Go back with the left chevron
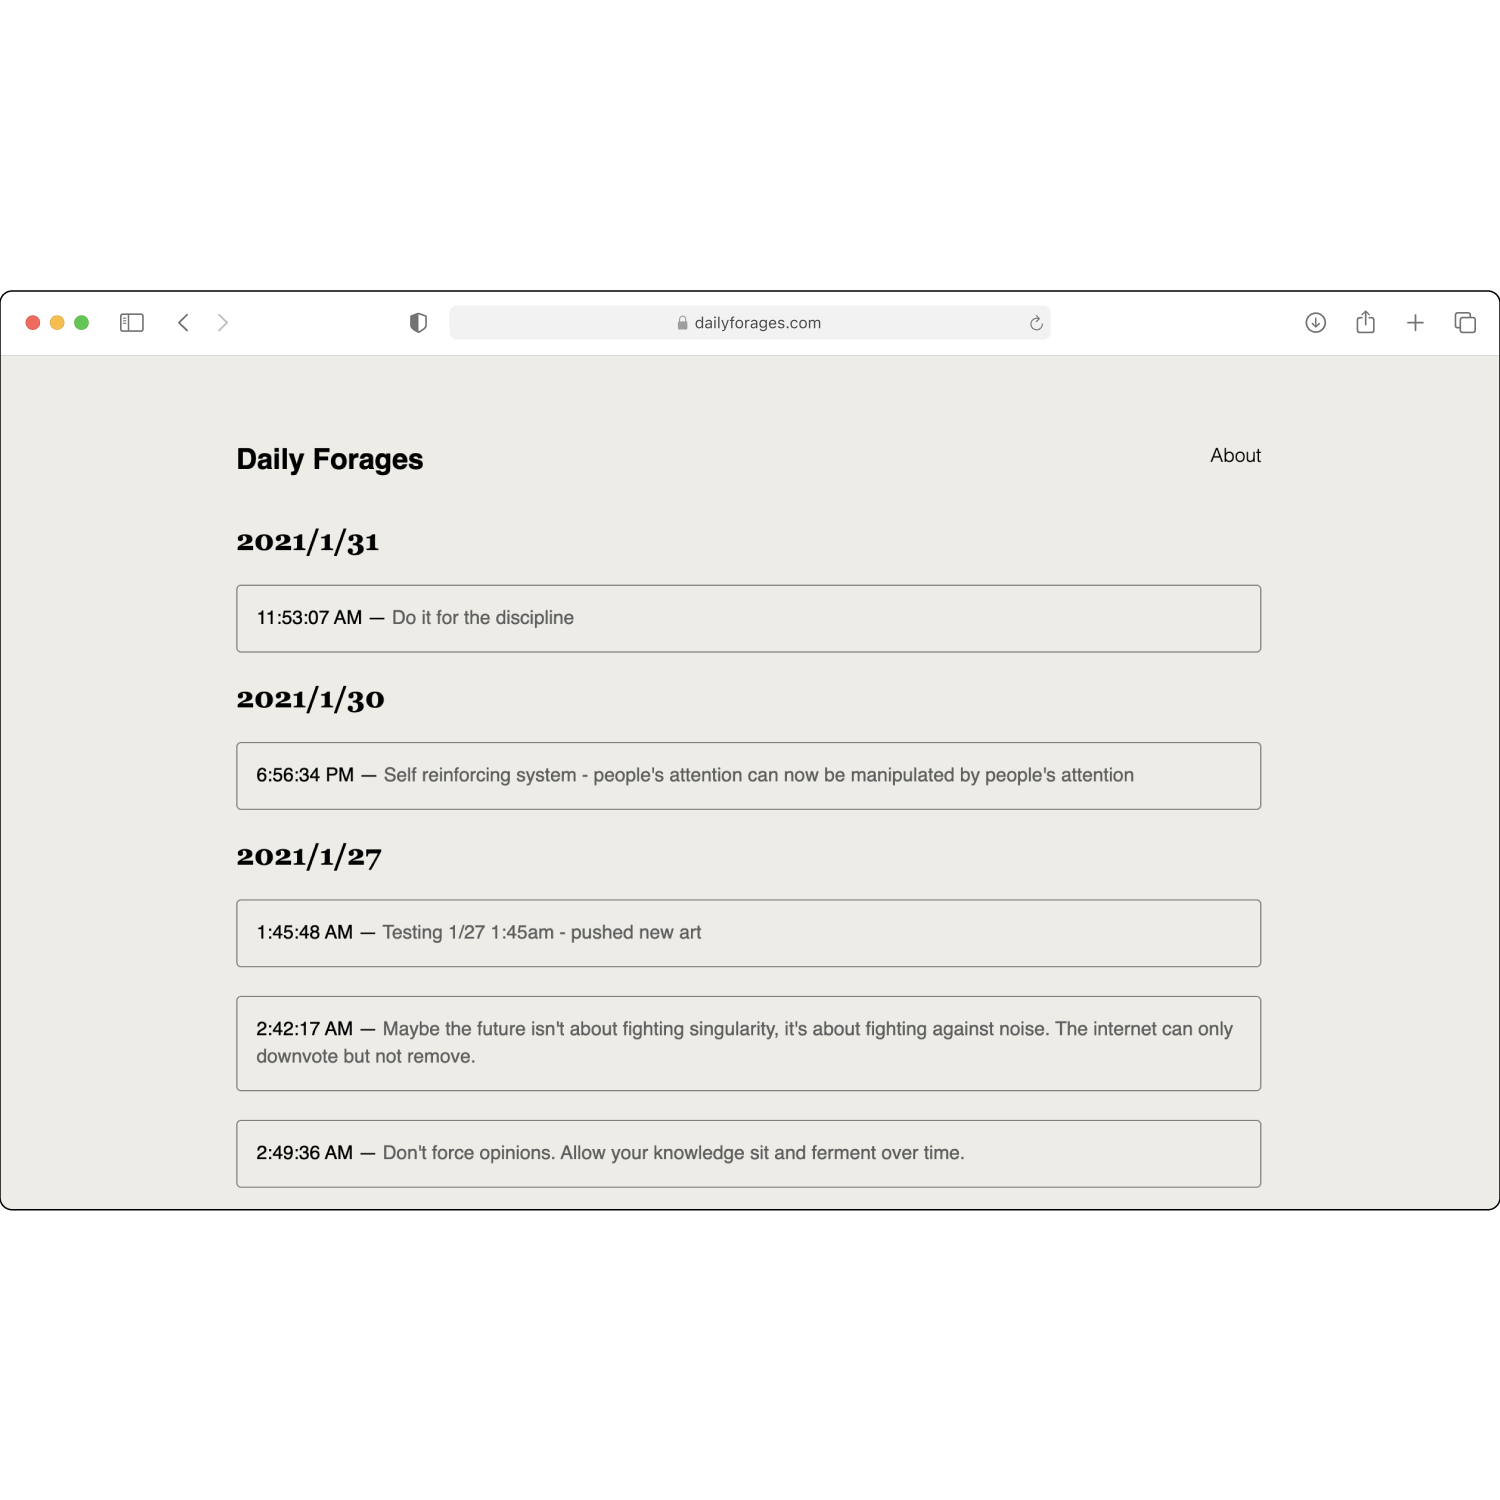Screen dimensions: 1500x1500 [x=183, y=323]
